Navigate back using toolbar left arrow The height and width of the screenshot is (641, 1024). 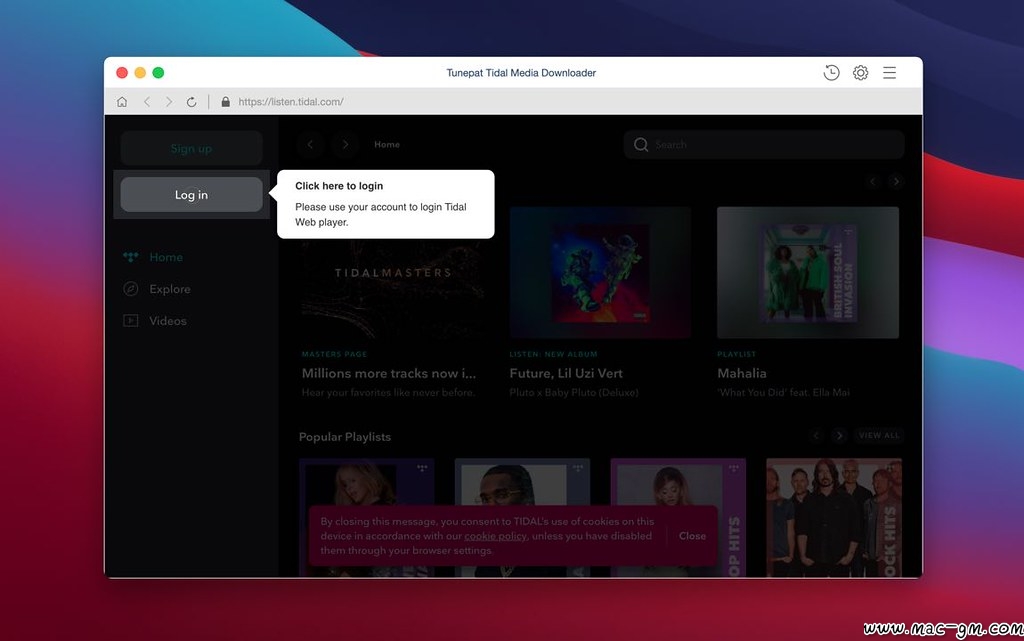147,102
